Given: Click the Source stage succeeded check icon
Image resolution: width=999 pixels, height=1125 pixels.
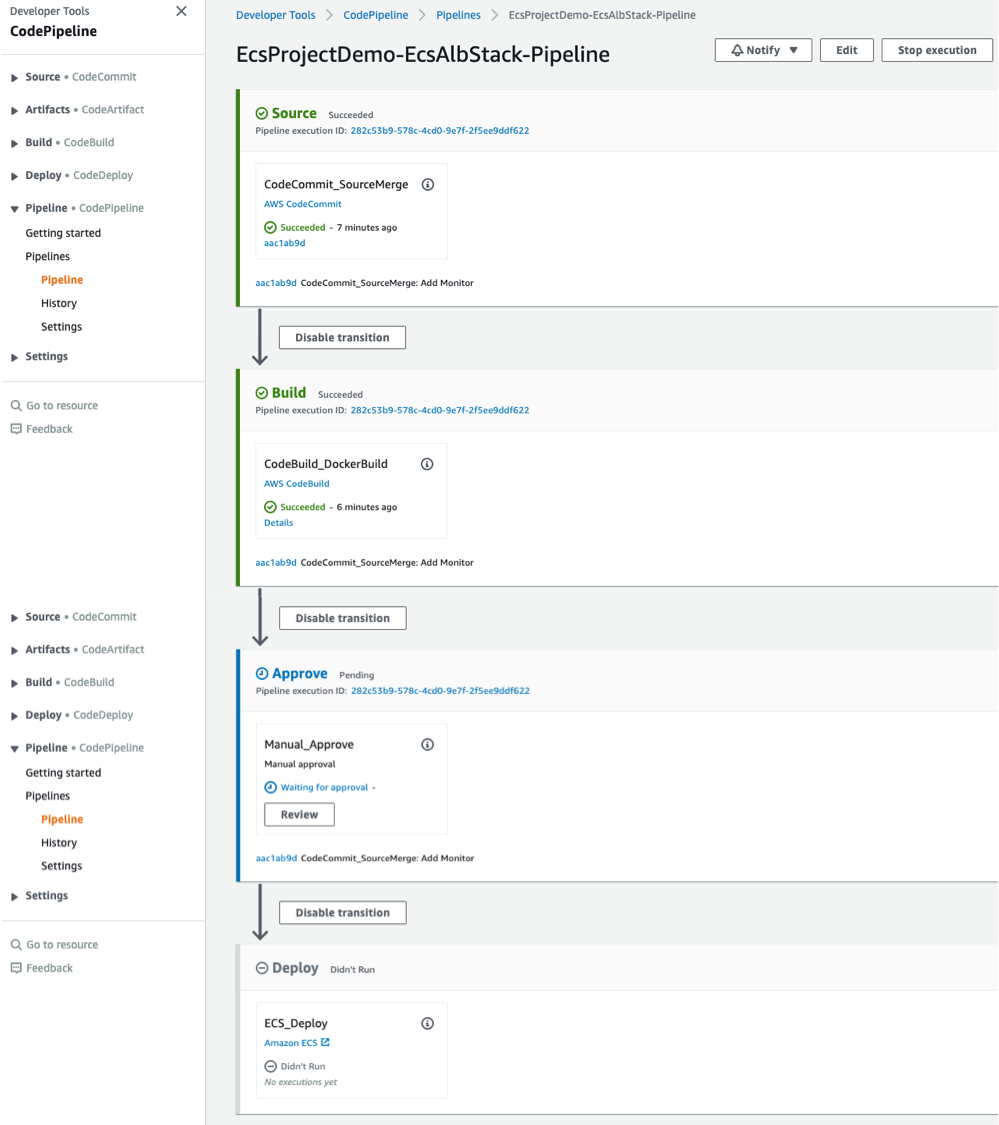Looking at the screenshot, I should [262, 113].
